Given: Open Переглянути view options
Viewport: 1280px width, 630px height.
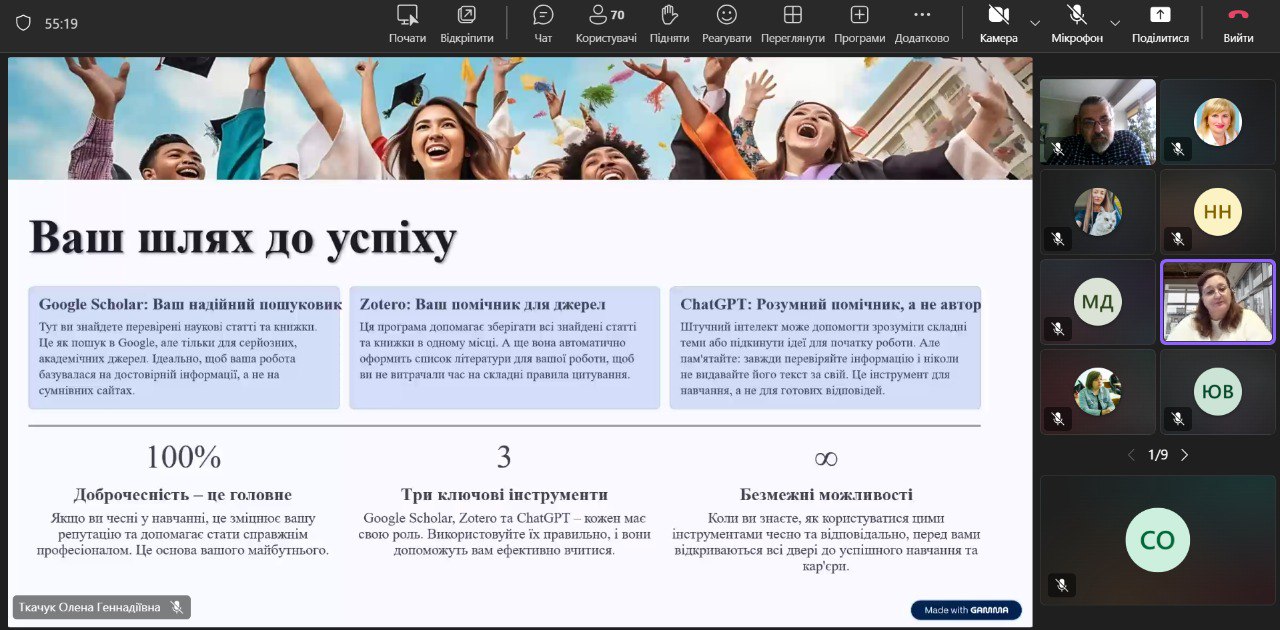Looking at the screenshot, I should [792, 23].
